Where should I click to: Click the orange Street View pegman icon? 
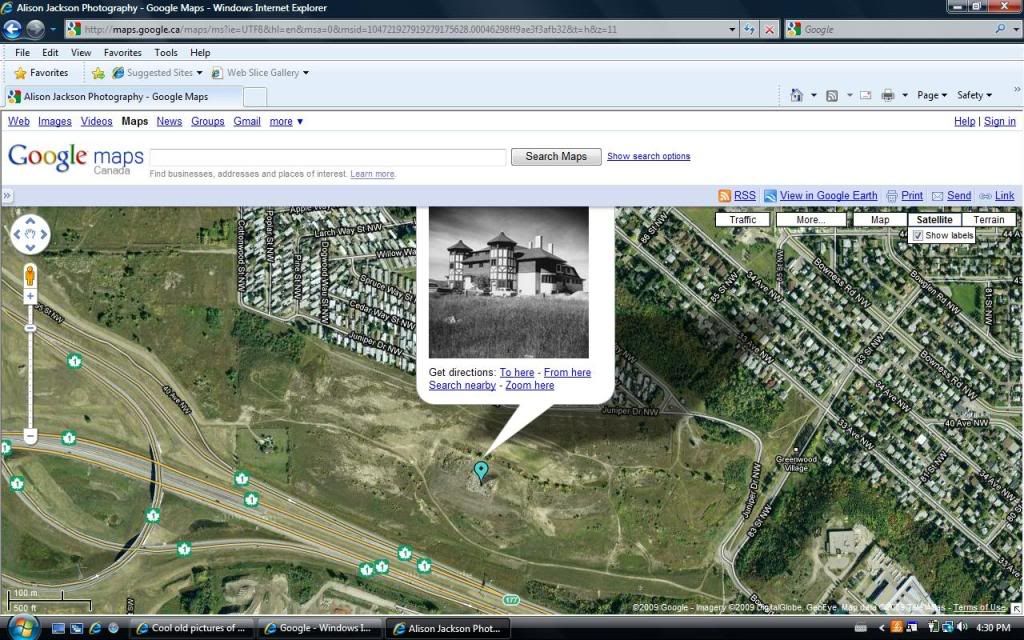(x=30, y=276)
